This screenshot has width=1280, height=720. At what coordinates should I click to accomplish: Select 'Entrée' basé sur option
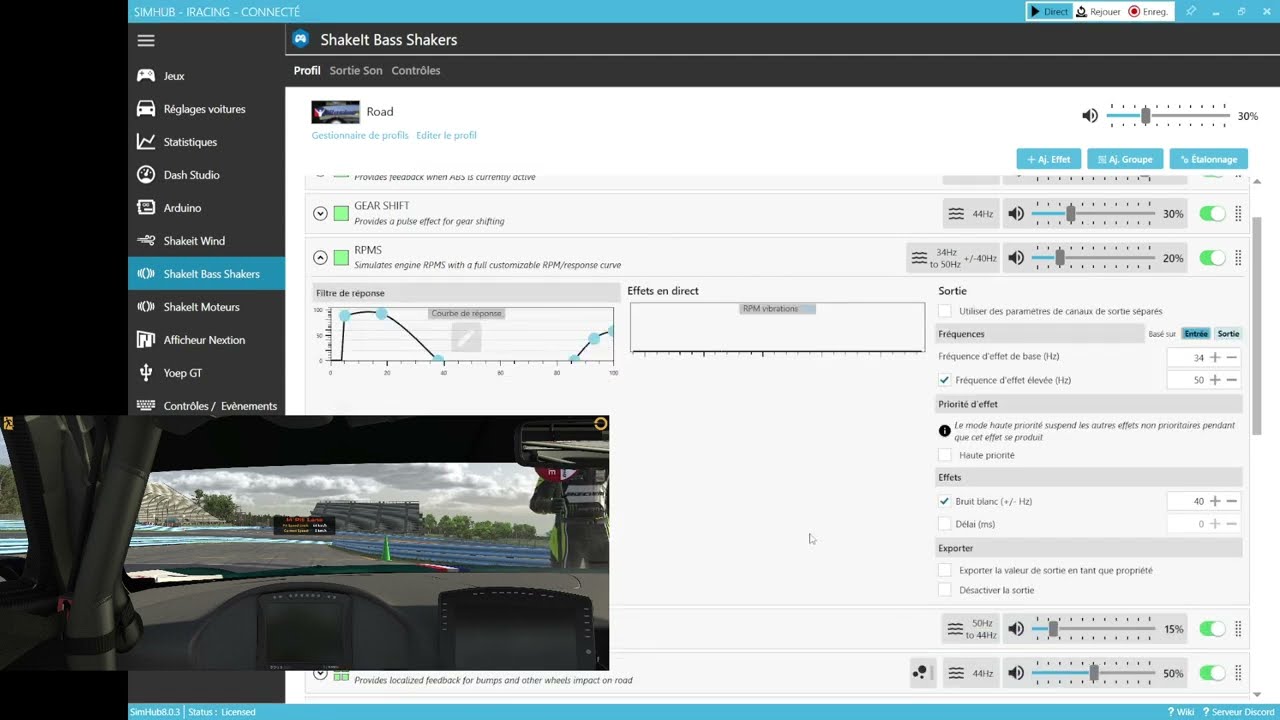1195,334
